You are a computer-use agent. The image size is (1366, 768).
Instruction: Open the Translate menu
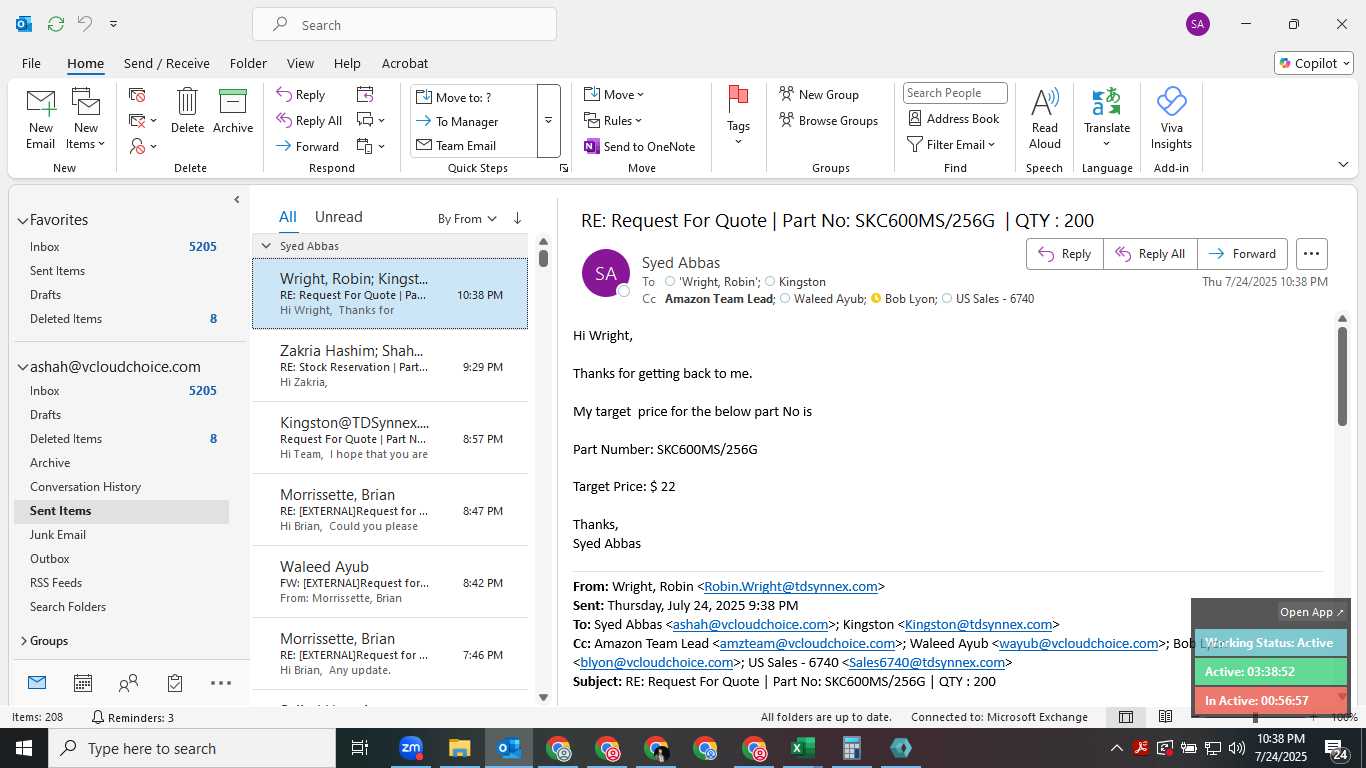click(x=1107, y=118)
